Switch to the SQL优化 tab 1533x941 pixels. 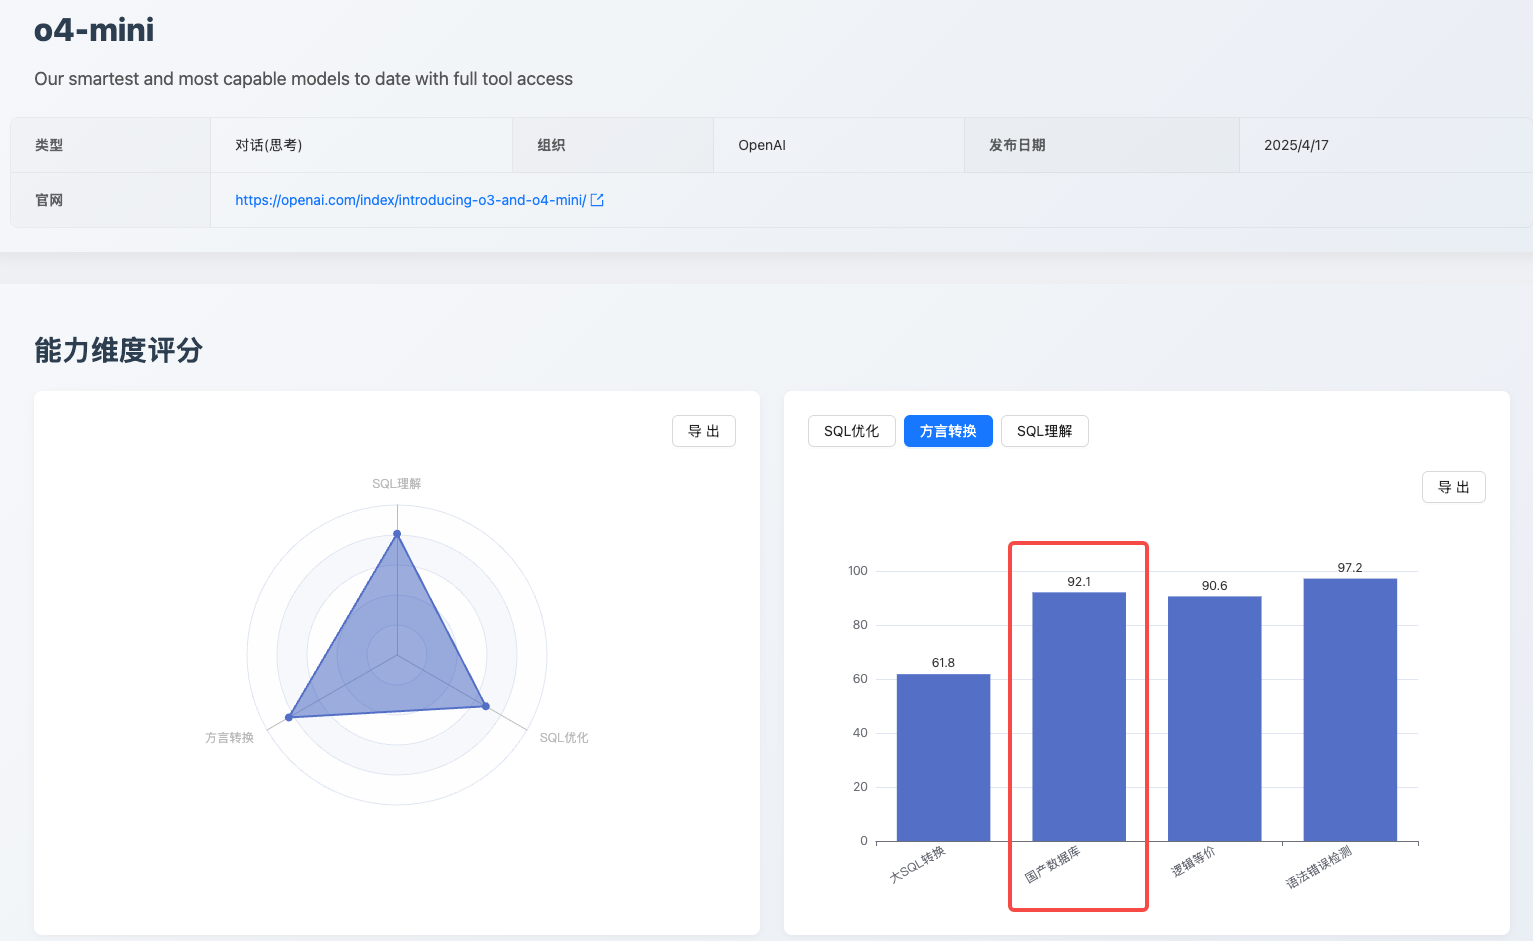pos(852,431)
